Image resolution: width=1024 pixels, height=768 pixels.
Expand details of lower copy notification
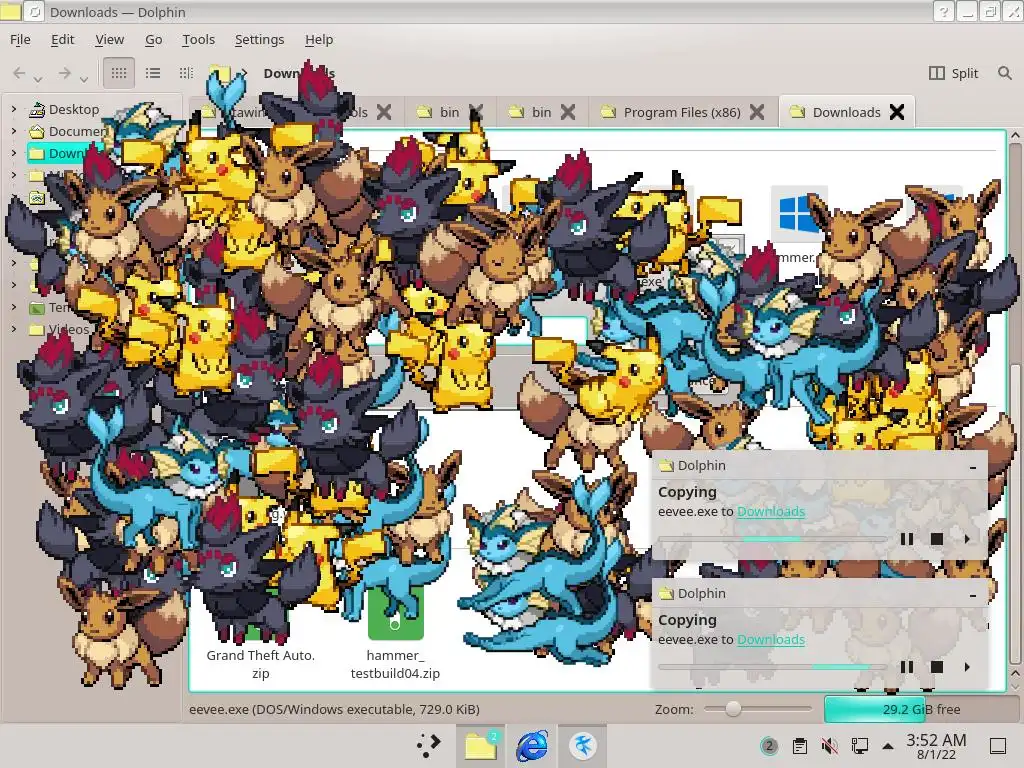[967, 667]
